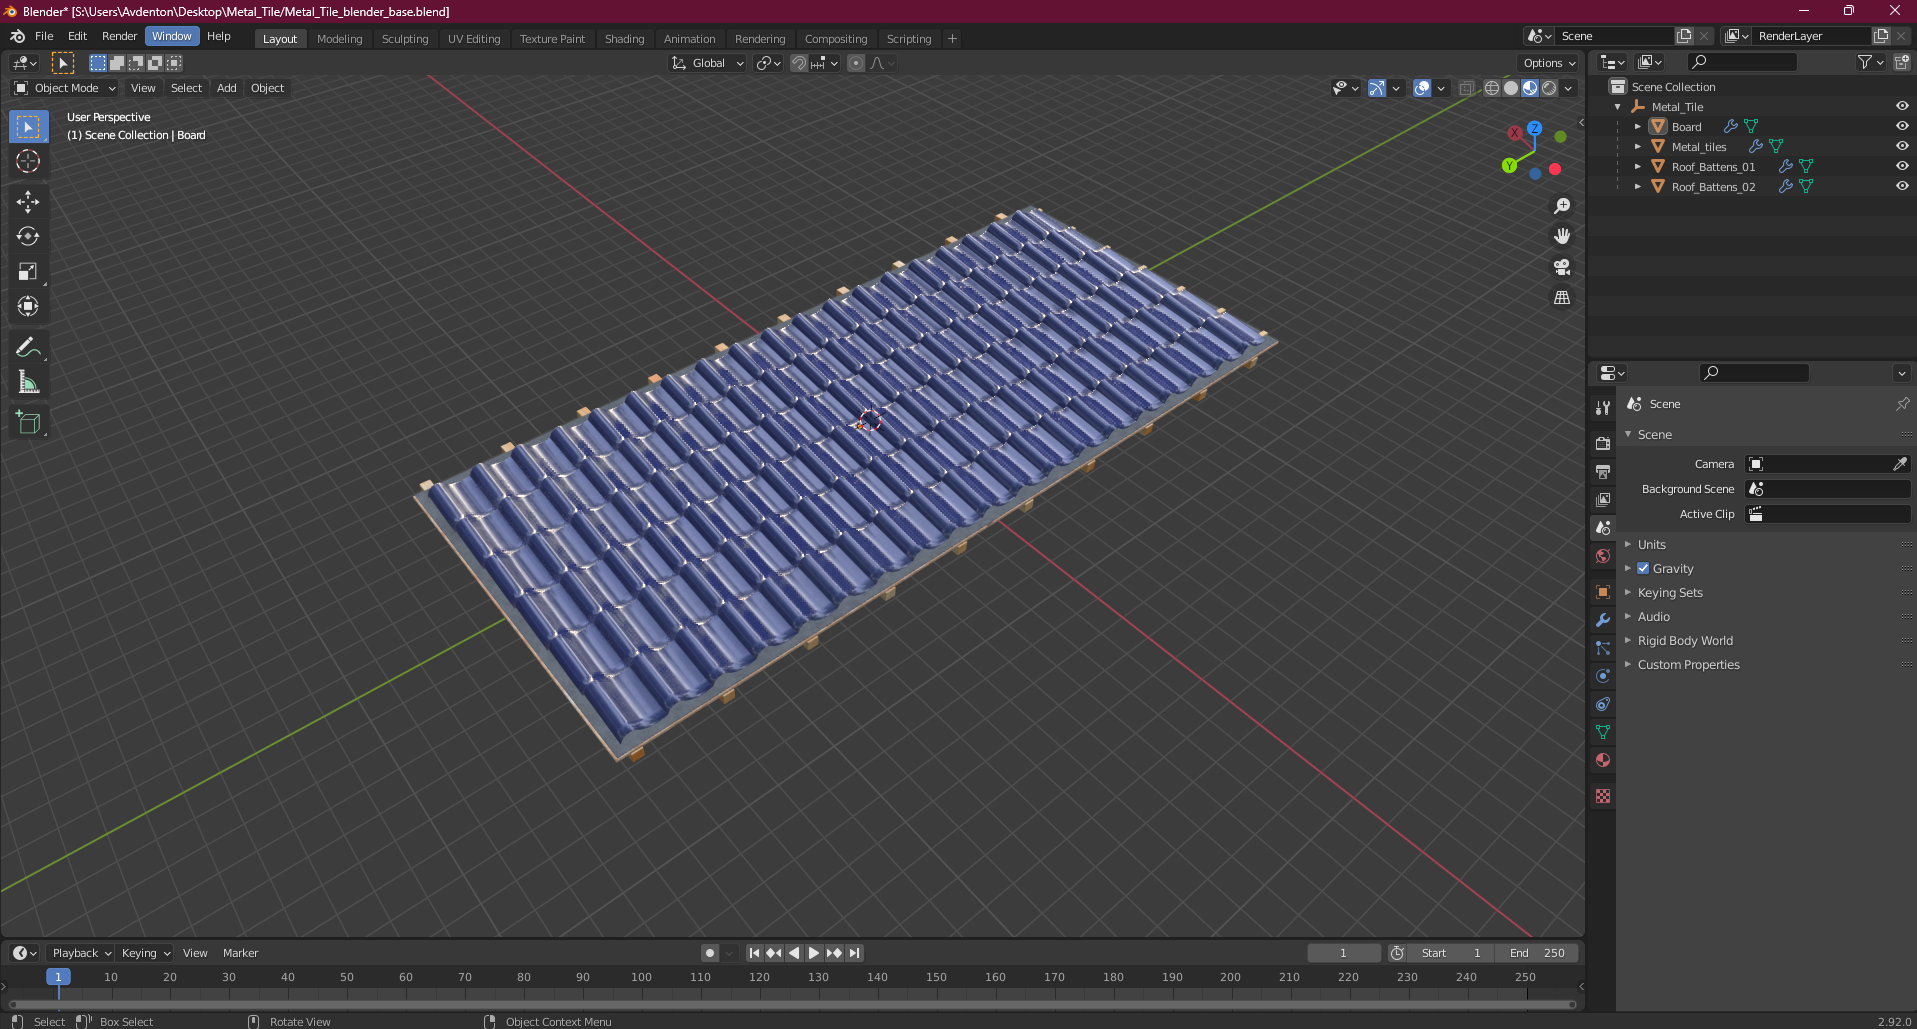Toggle proportional editing
This screenshot has height=1029, width=1917.
pyautogui.click(x=856, y=63)
